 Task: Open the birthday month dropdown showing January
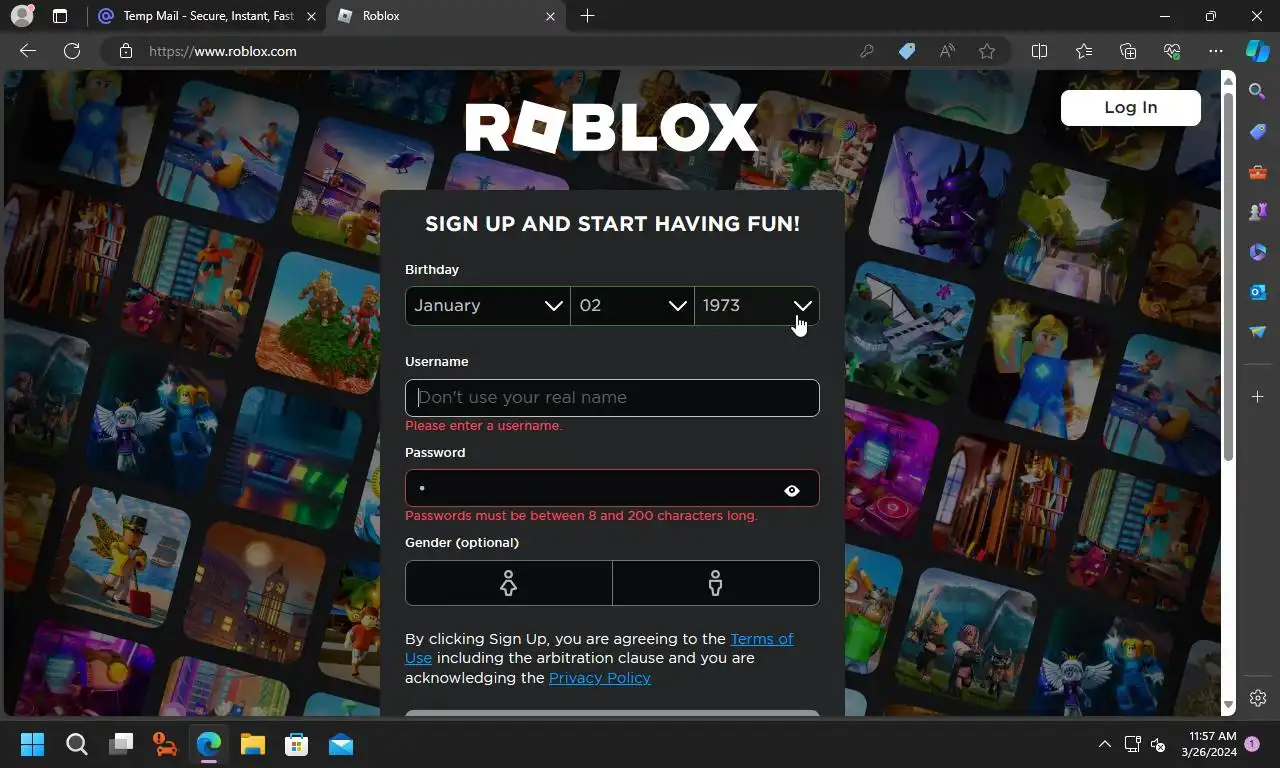pyautogui.click(x=487, y=306)
